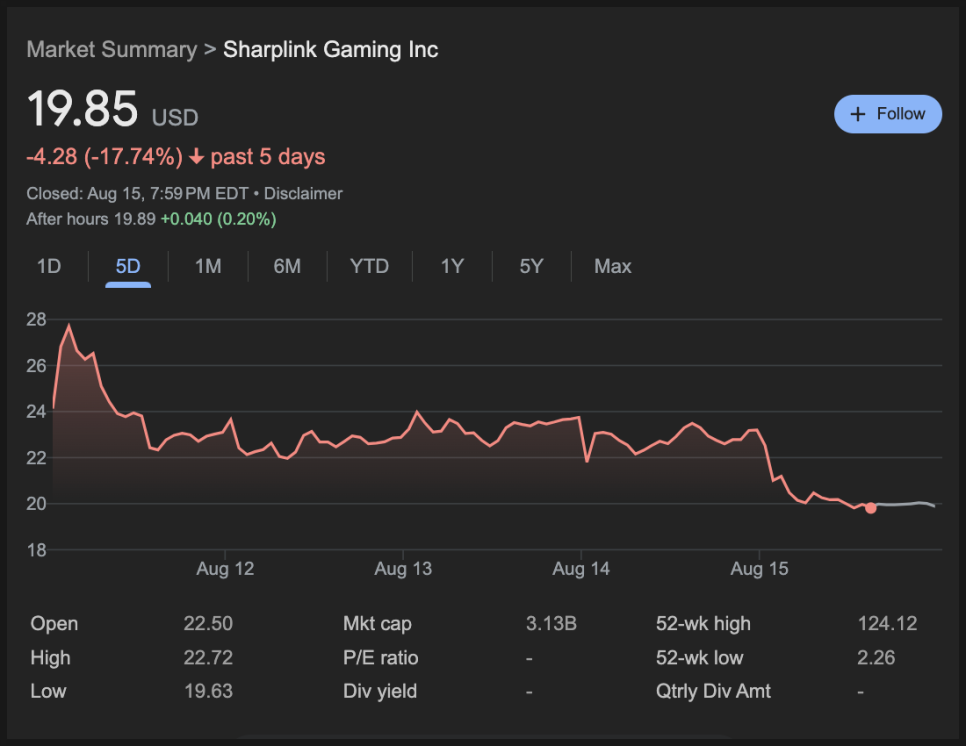Click the Aug 15 axis label
The image size is (966, 746).
pyautogui.click(x=759, y=569)
